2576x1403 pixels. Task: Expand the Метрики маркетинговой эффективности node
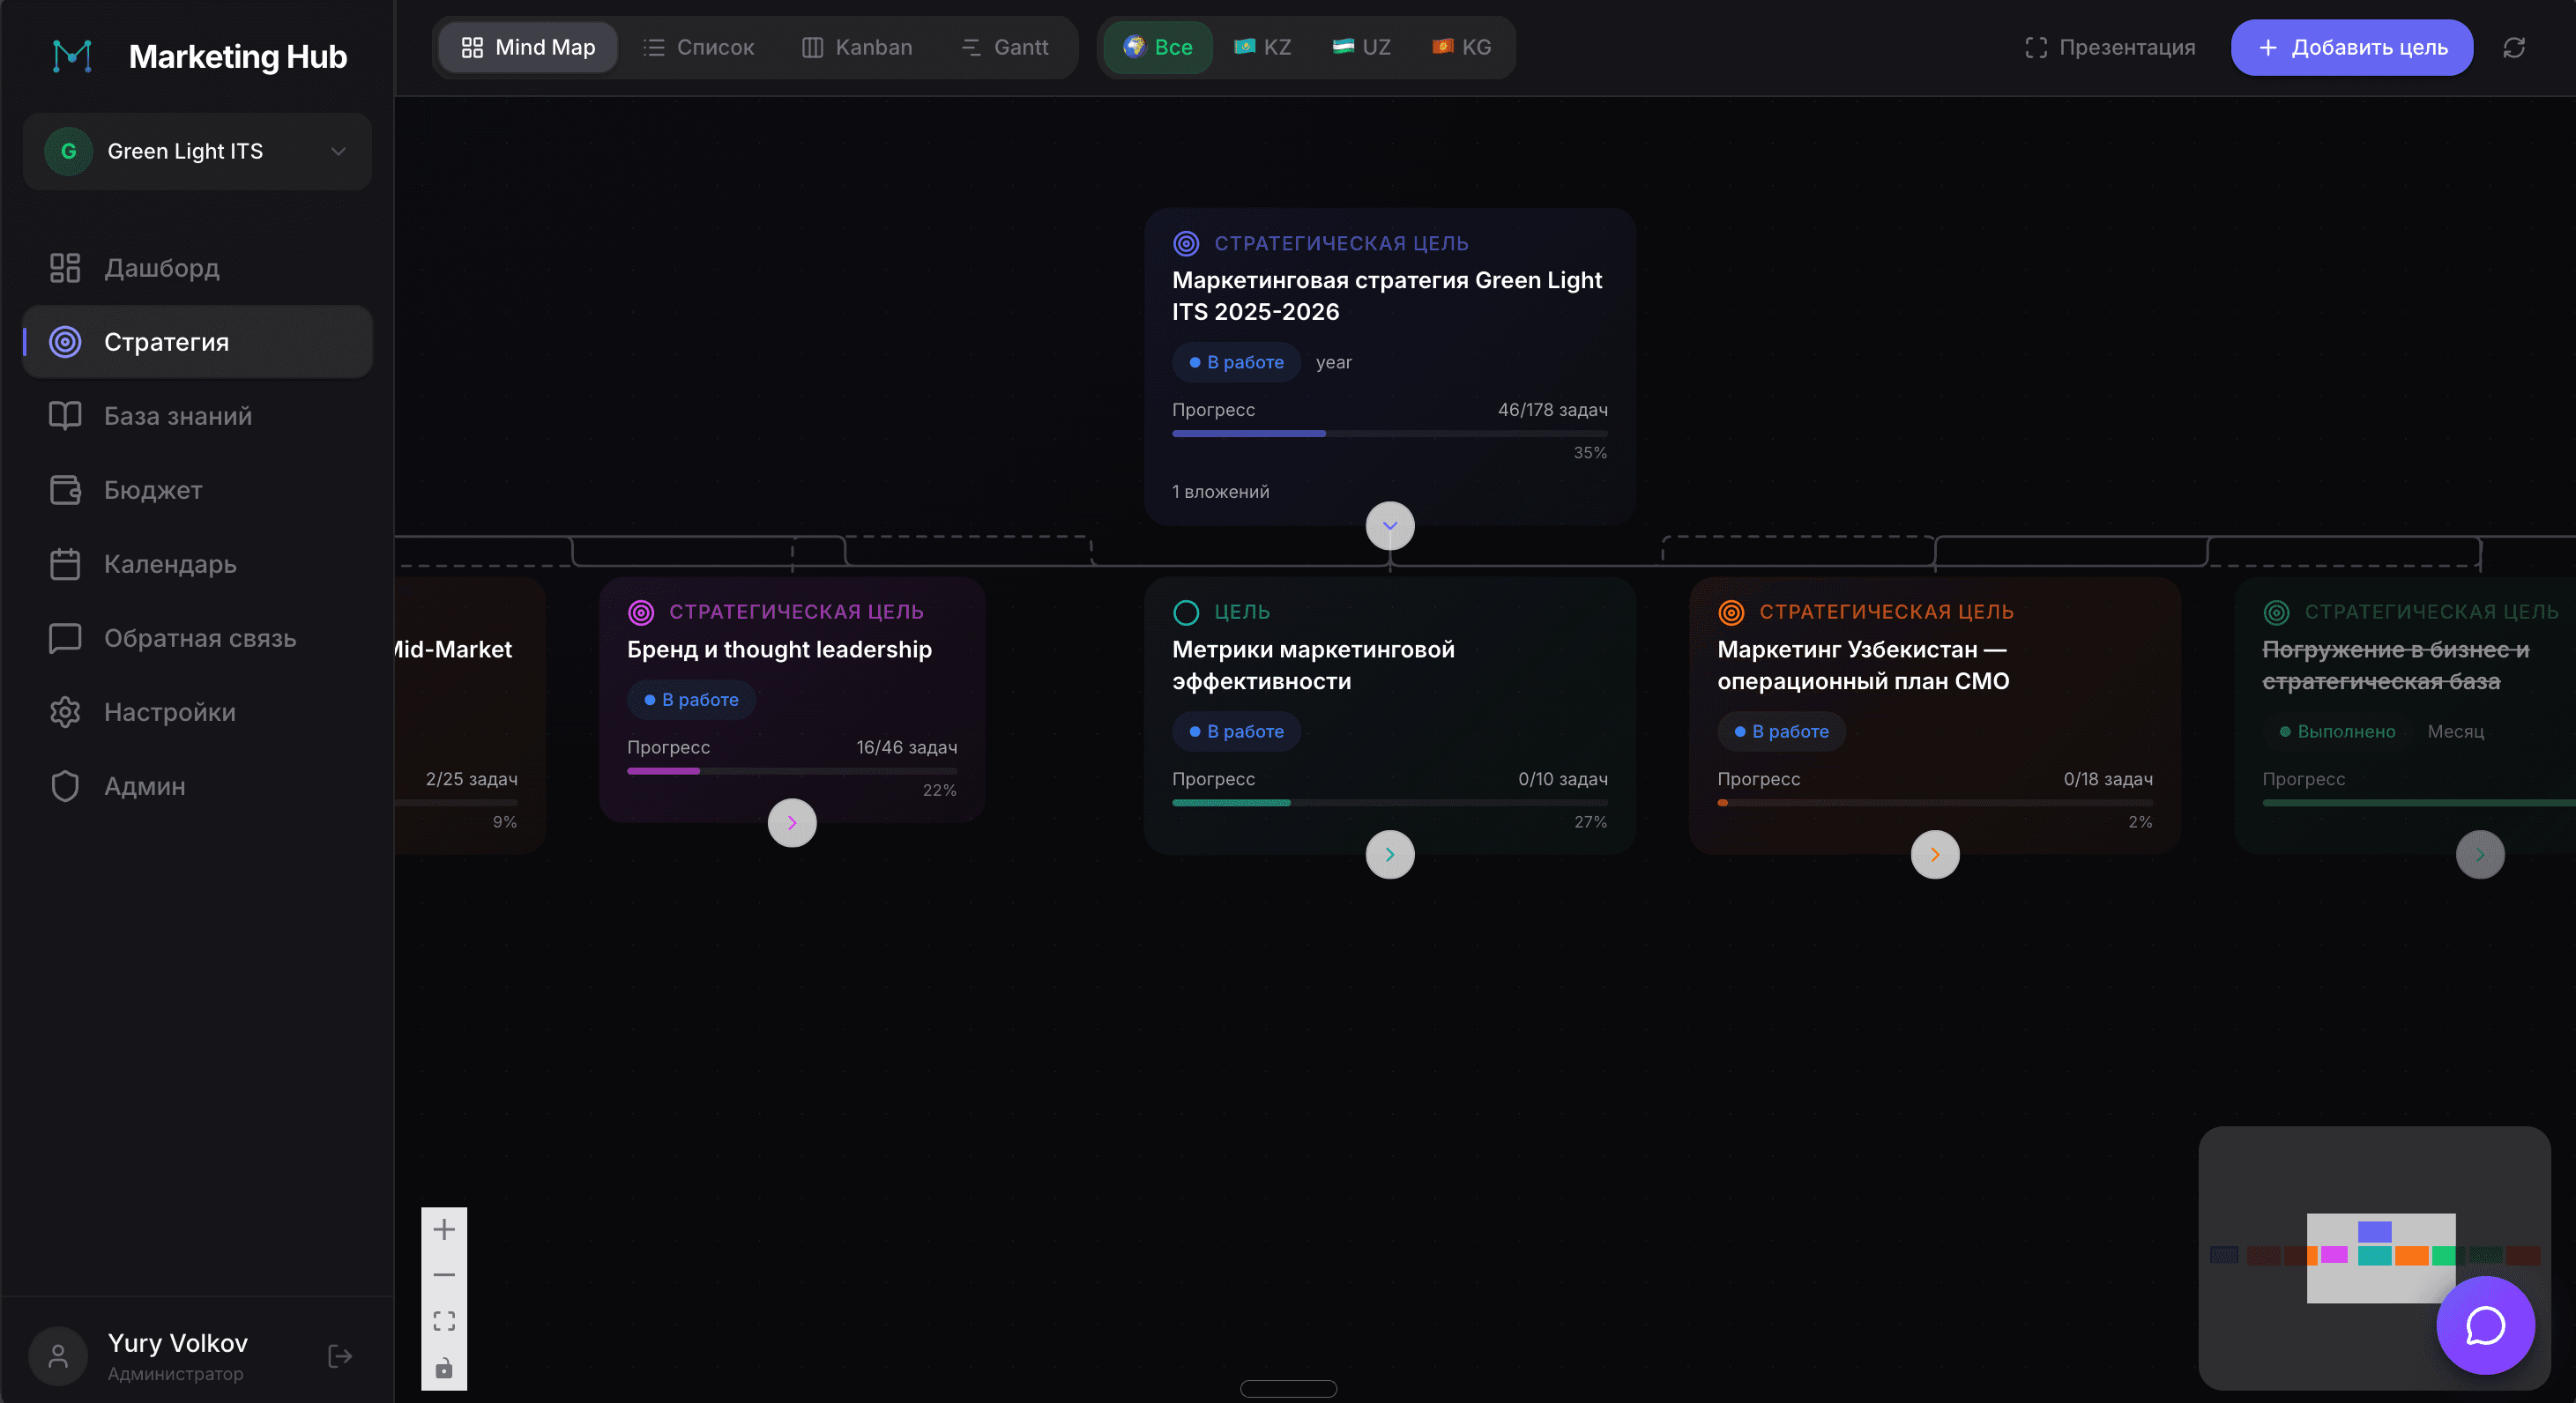[1389, 854]
